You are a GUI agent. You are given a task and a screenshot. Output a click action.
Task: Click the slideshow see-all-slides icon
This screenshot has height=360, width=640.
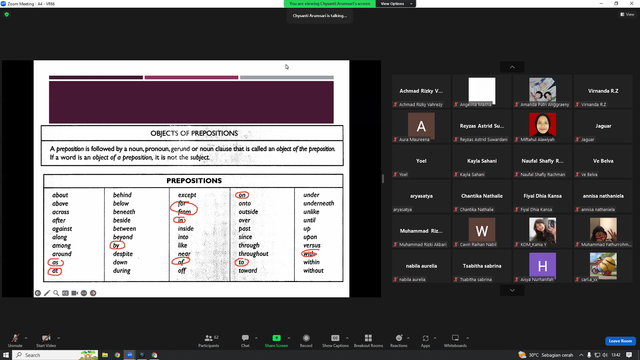tap(65, 293)
